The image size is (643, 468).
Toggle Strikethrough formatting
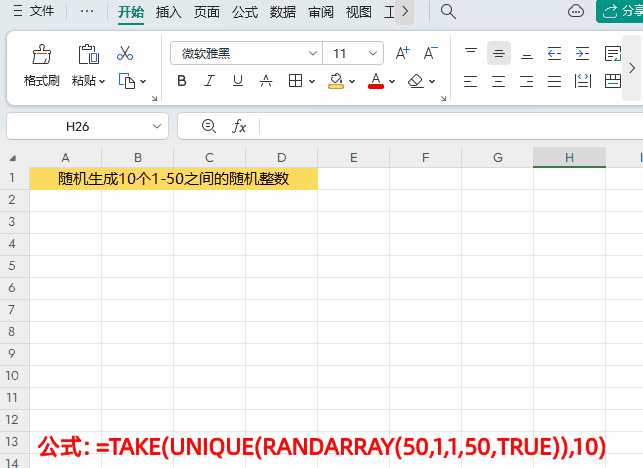click(266, 81)
